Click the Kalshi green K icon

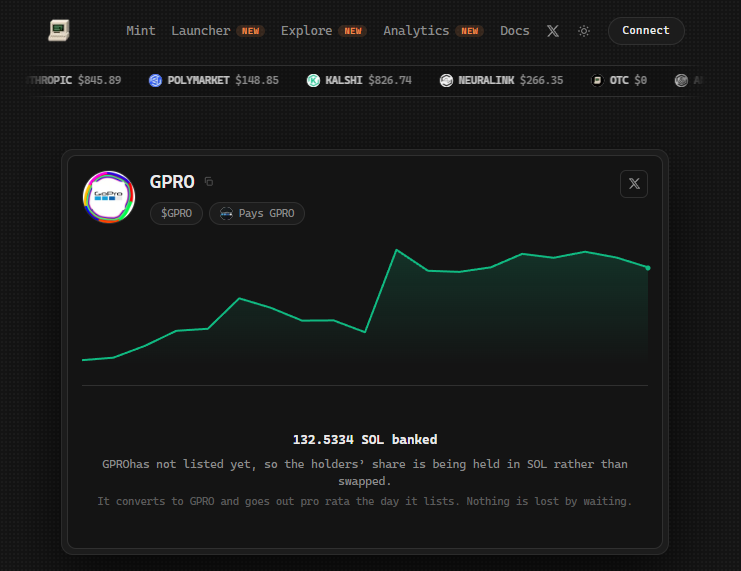tap(313, 81)
